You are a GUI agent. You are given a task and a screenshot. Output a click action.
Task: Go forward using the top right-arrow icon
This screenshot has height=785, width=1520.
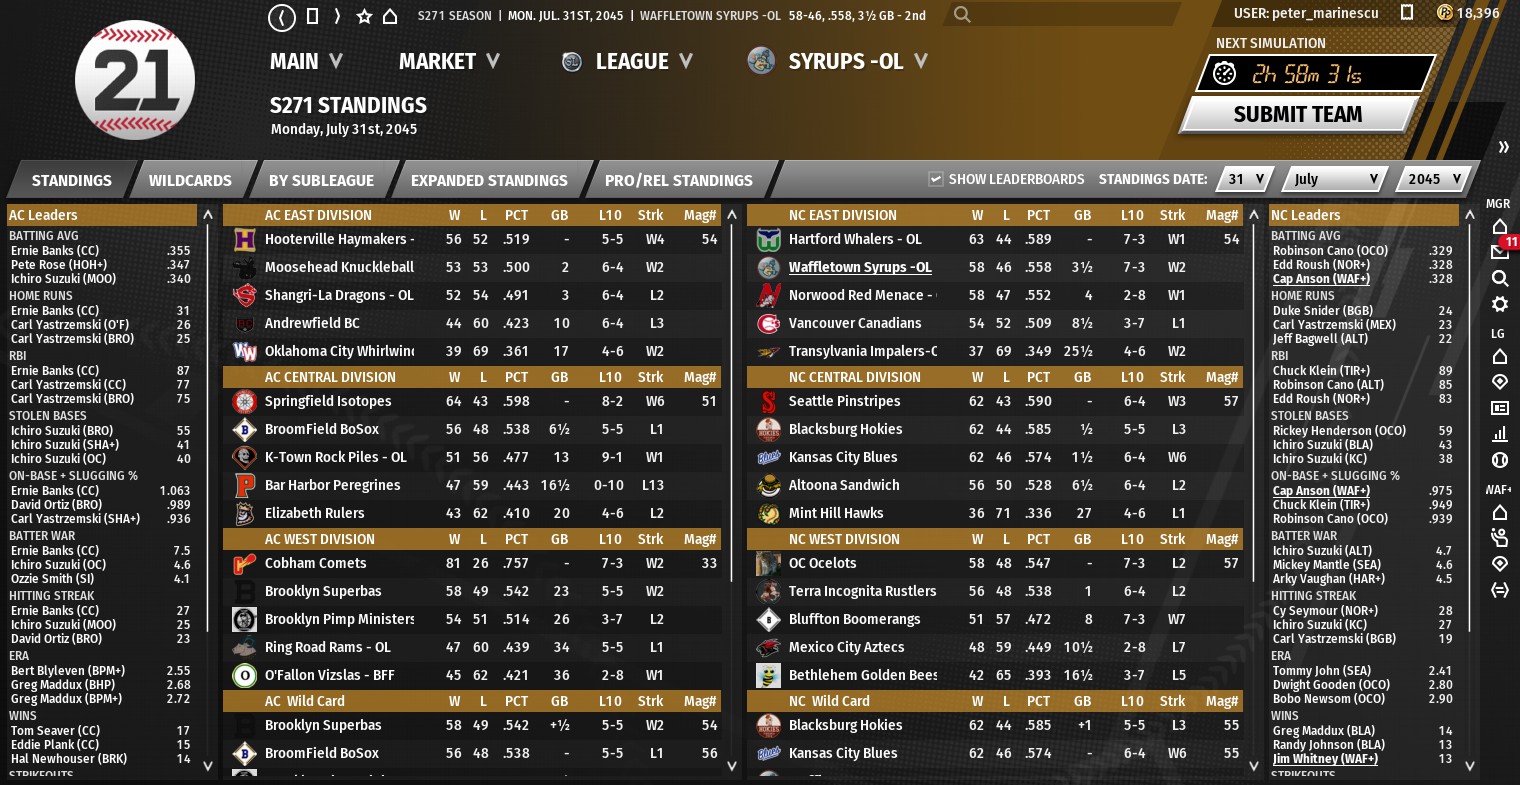click(x=337, y=16)
